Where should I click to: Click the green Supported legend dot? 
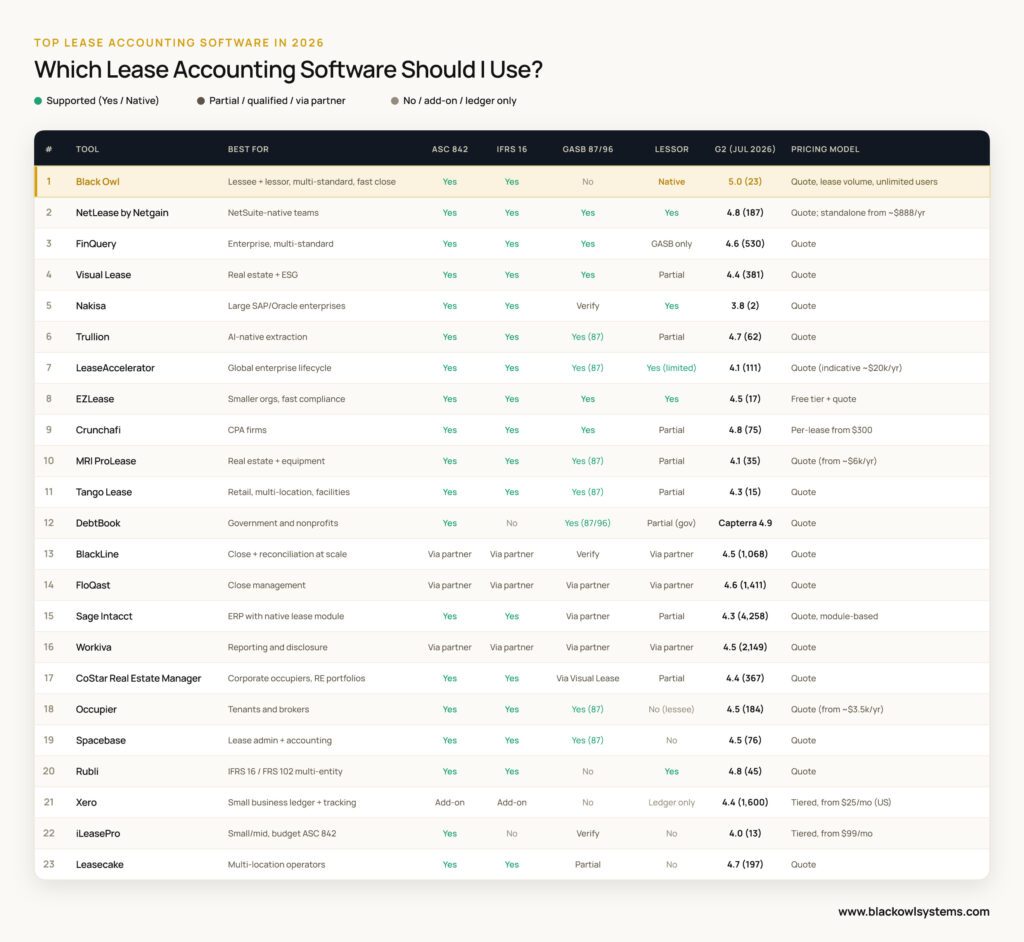(x=38, y=101)
